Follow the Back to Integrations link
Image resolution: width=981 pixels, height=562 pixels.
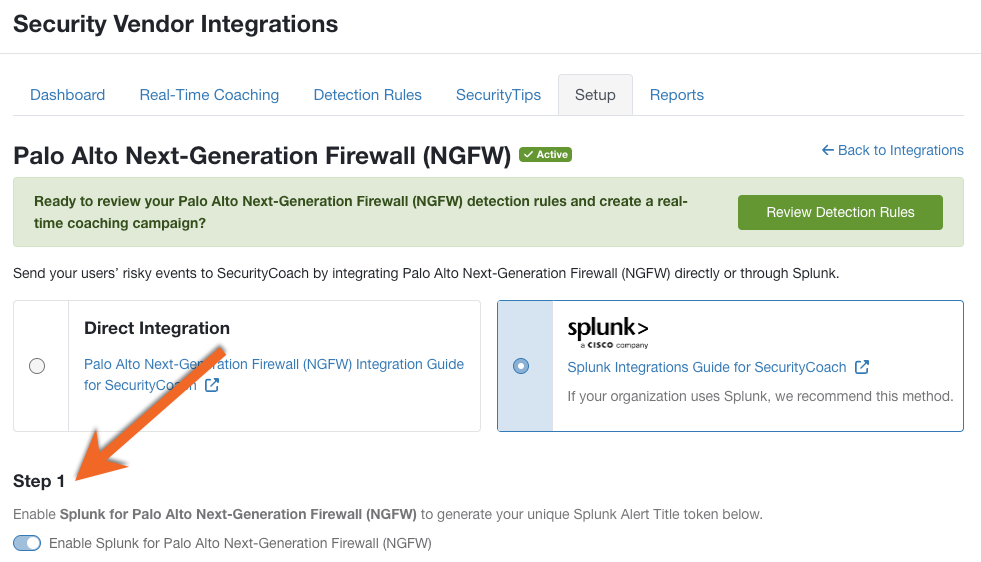892,150
